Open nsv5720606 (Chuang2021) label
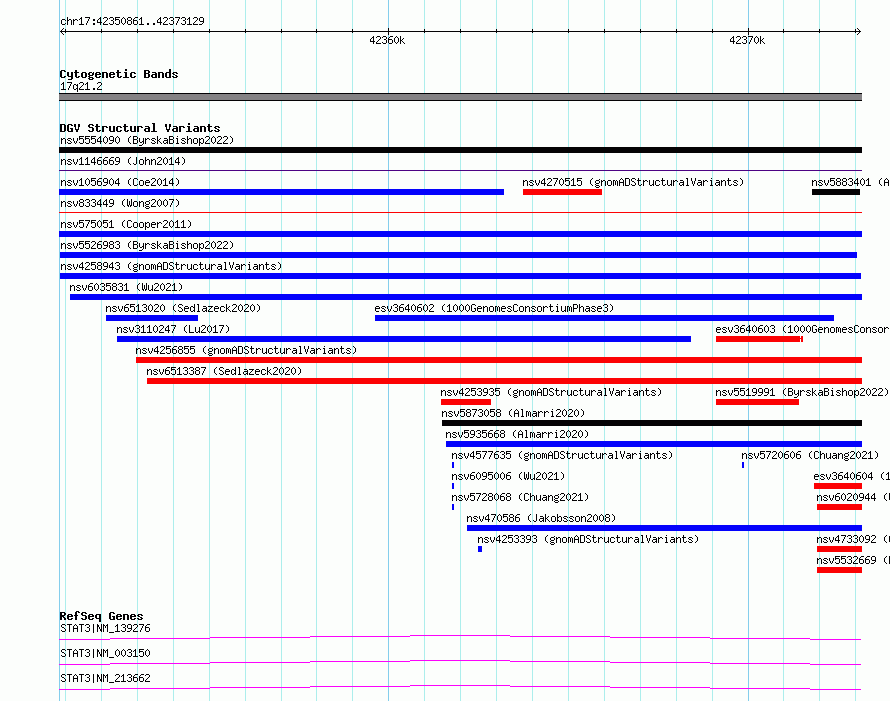 click(810, 455)
